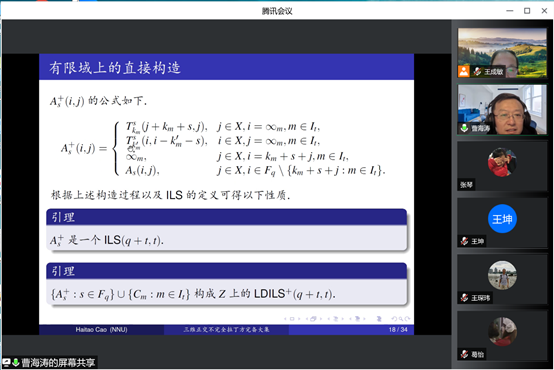554x370 pixels.
Task: Click the beamer next-frame arrow icon
Action: coord(321,319)
